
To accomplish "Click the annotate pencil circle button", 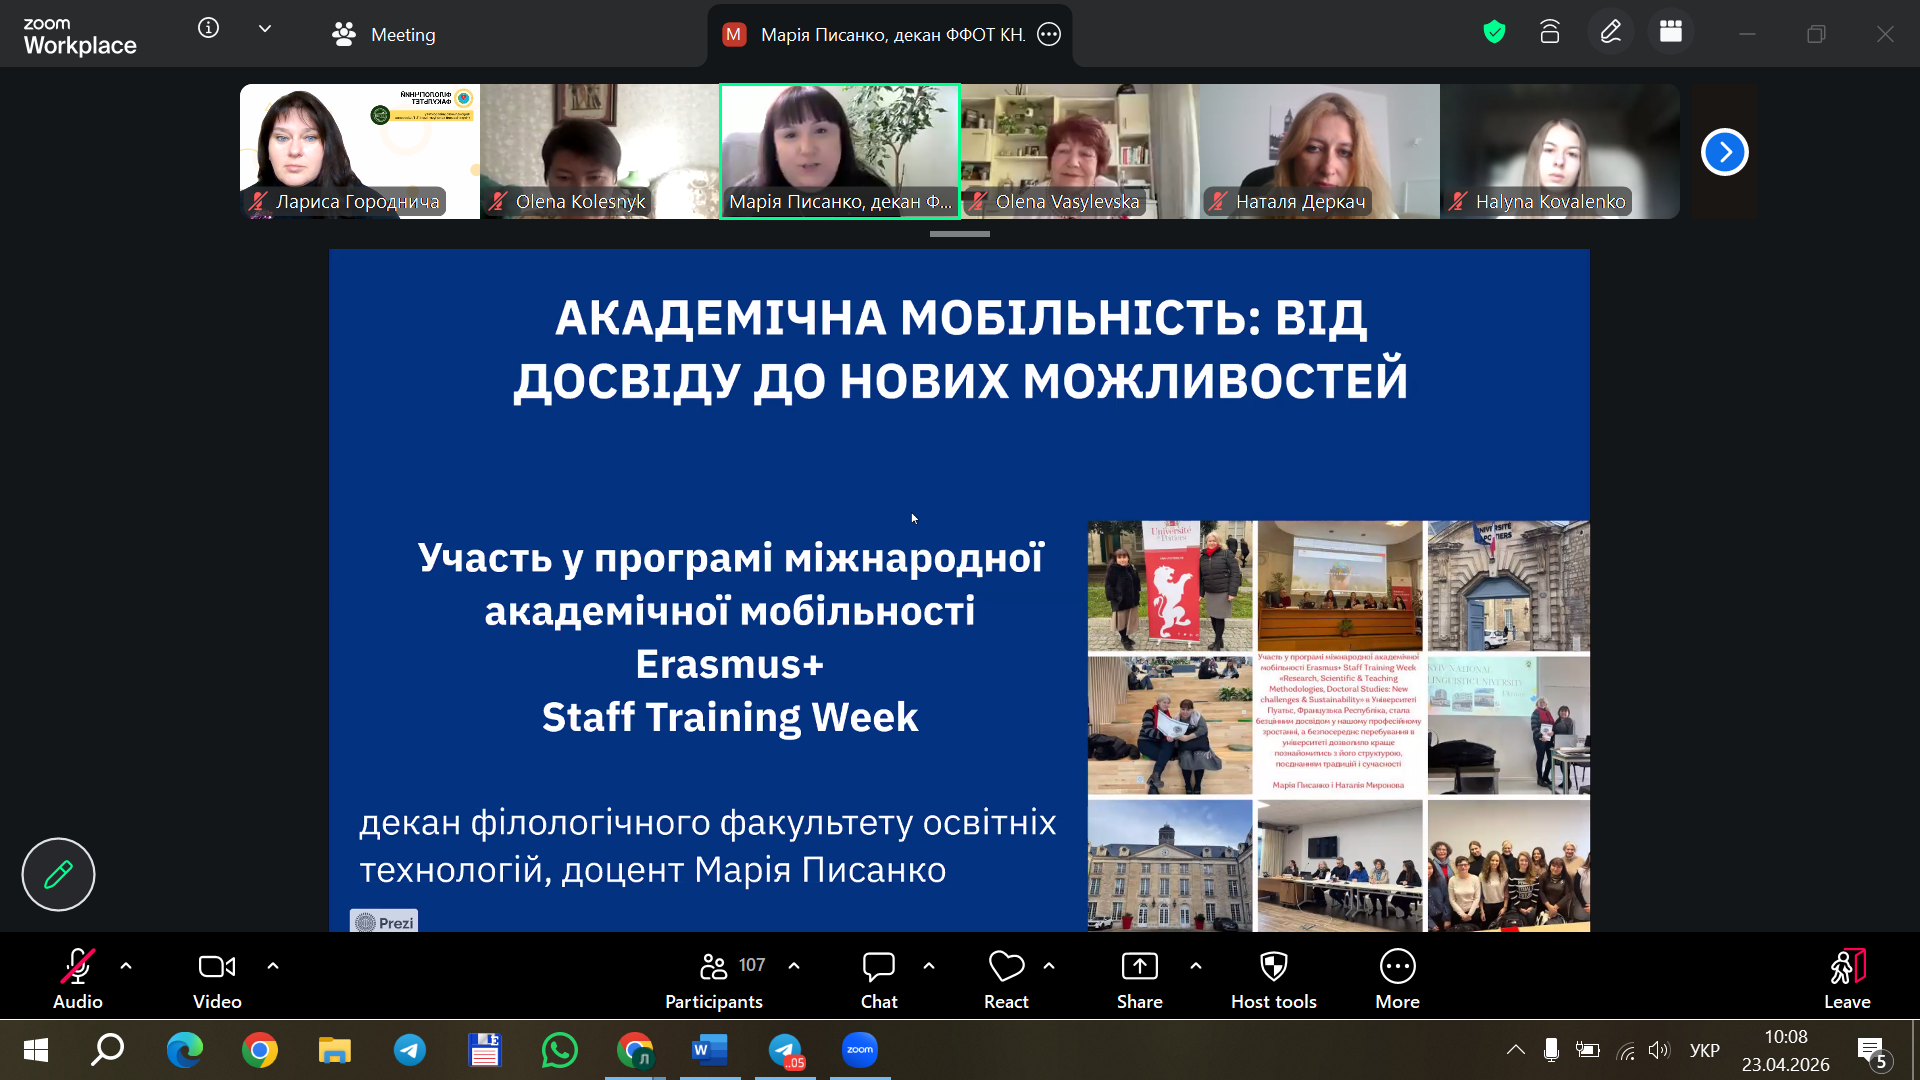I will [x=58, y=874].
